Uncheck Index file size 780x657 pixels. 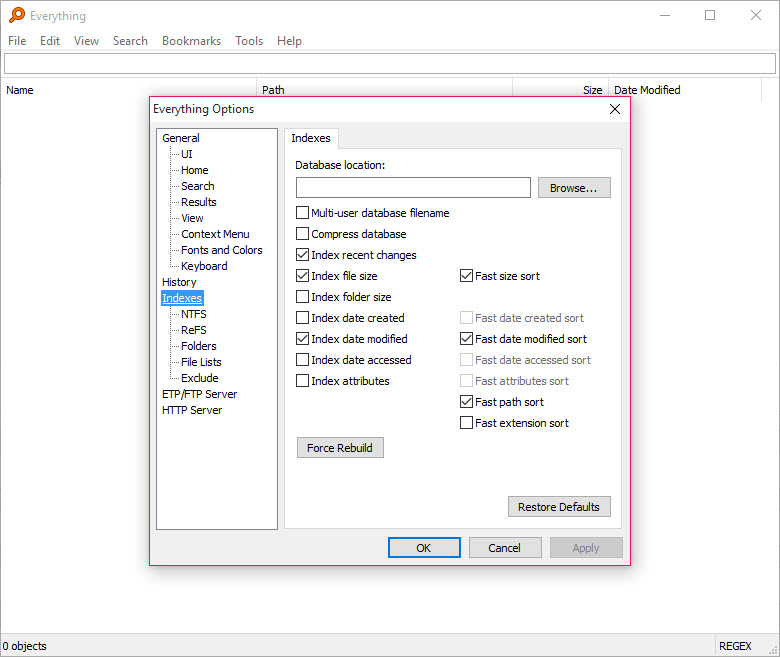[302, 276]
